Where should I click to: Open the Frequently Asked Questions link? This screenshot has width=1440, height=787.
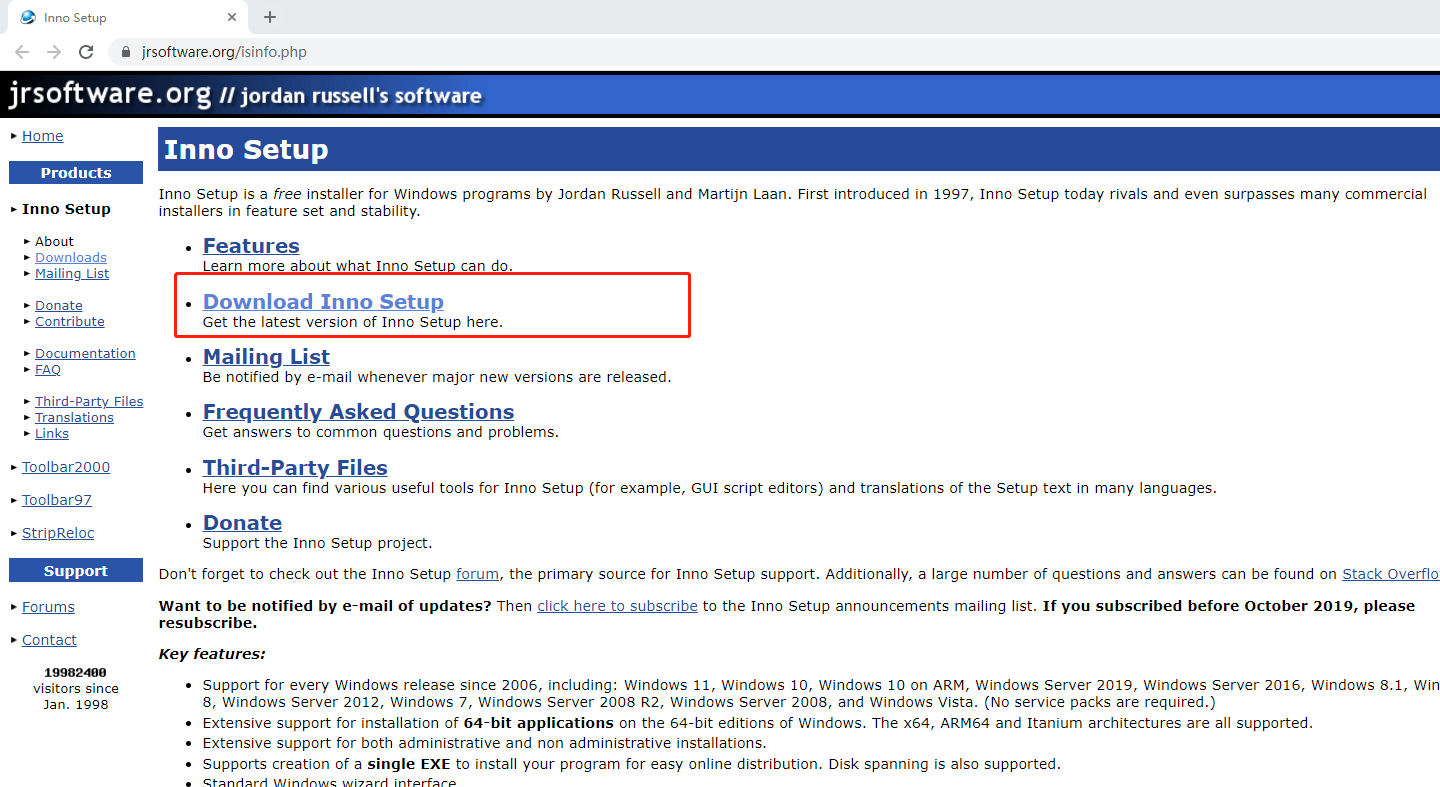358,412
